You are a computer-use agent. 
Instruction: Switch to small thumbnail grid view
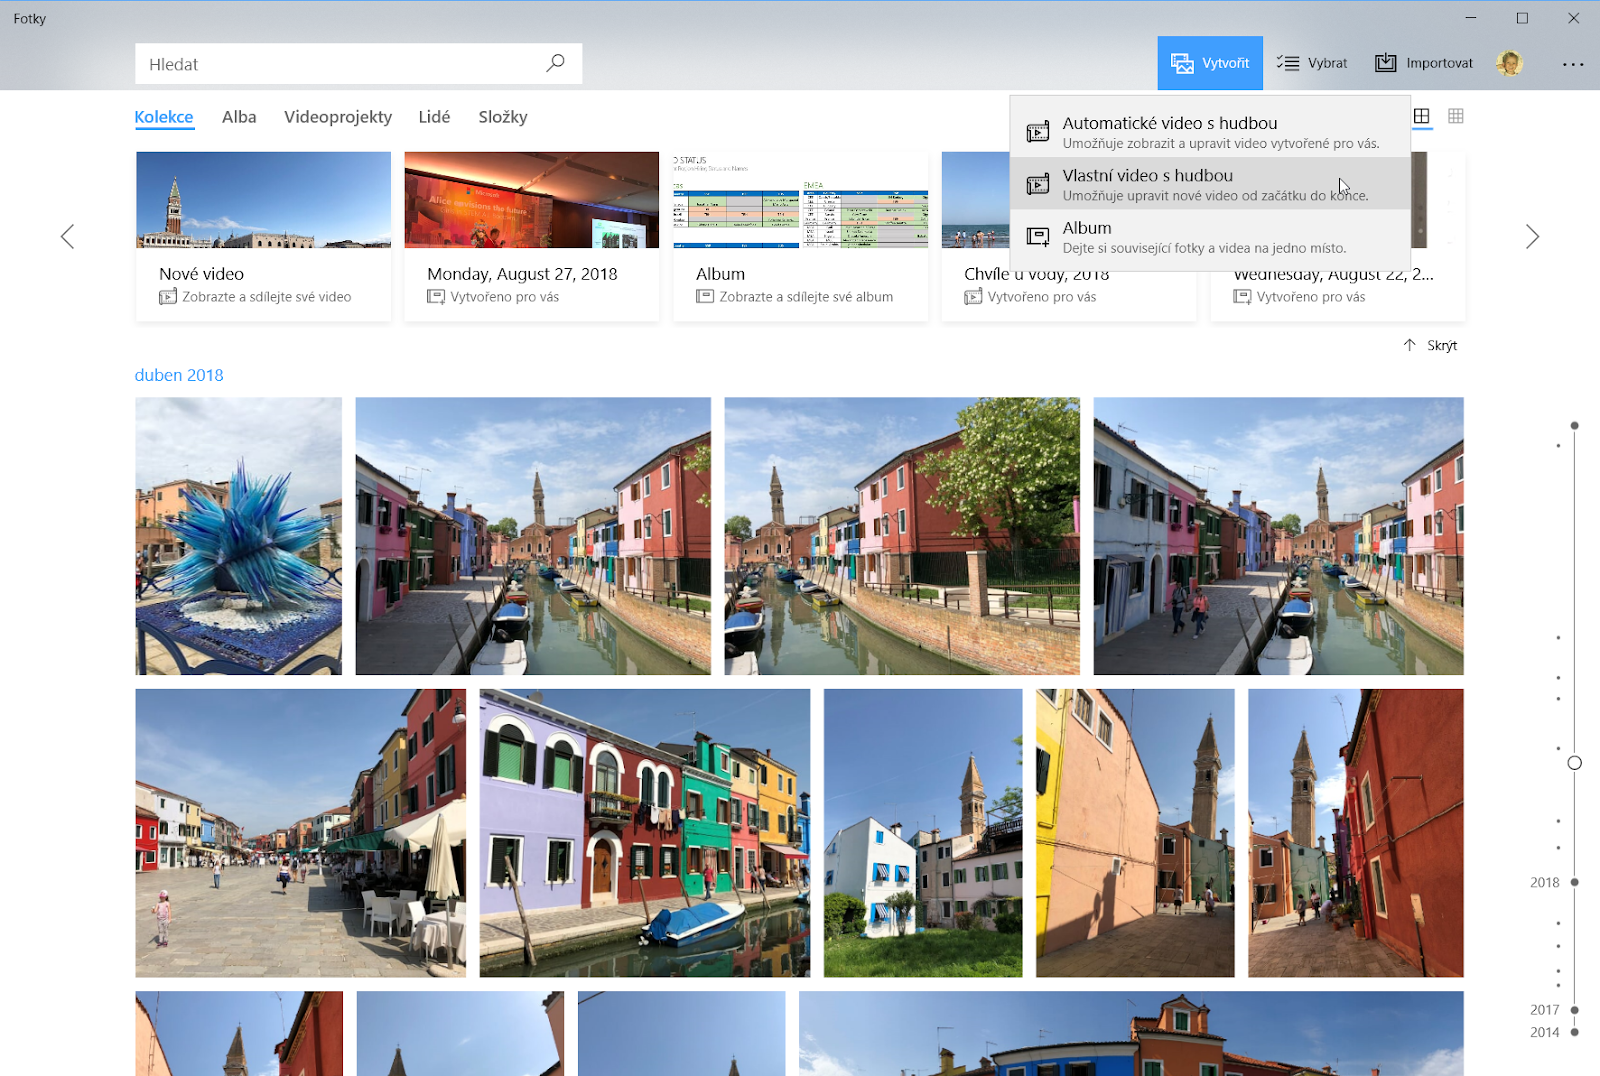point(1456,116)
